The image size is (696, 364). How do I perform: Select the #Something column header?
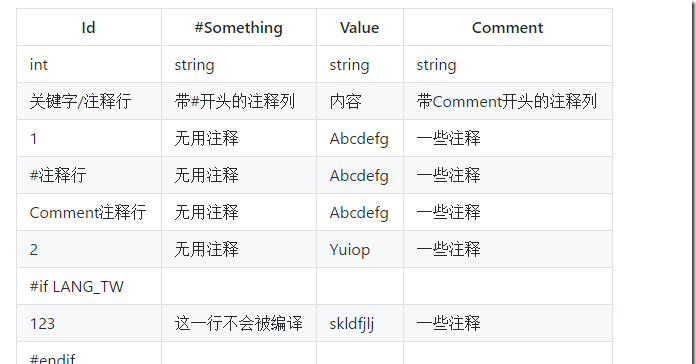pos(239,28)
